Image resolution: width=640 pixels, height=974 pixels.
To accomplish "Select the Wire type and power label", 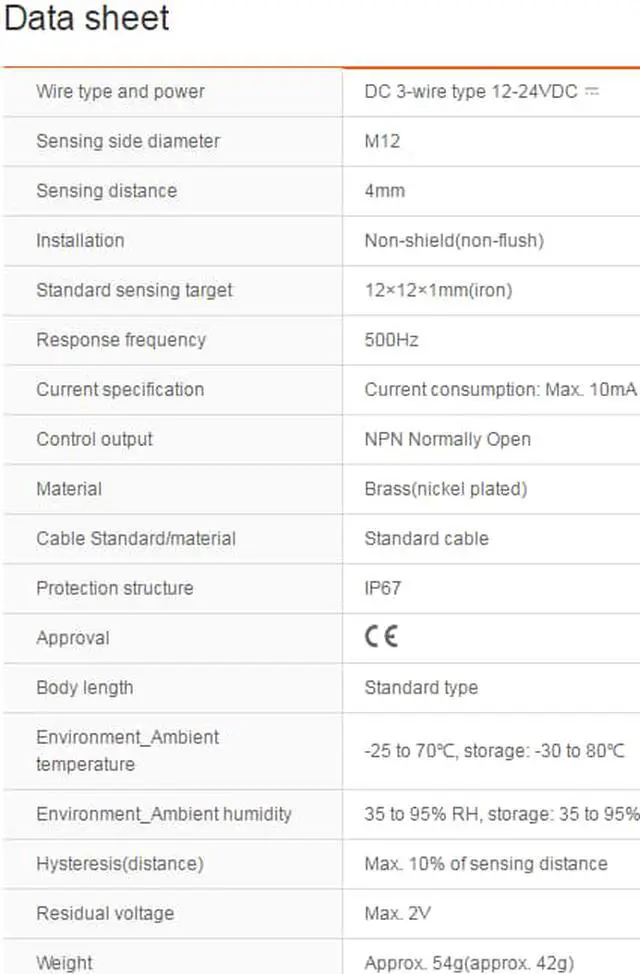I will (120, 91).
